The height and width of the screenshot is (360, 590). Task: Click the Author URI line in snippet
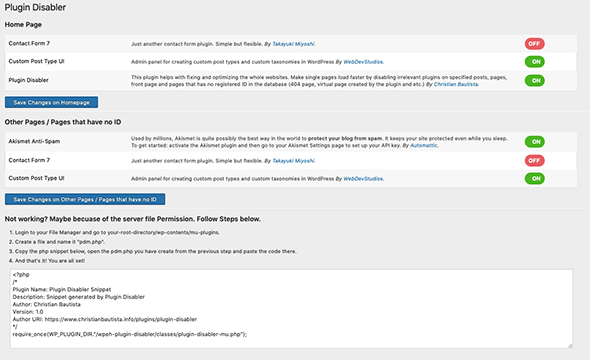(105, 319)
